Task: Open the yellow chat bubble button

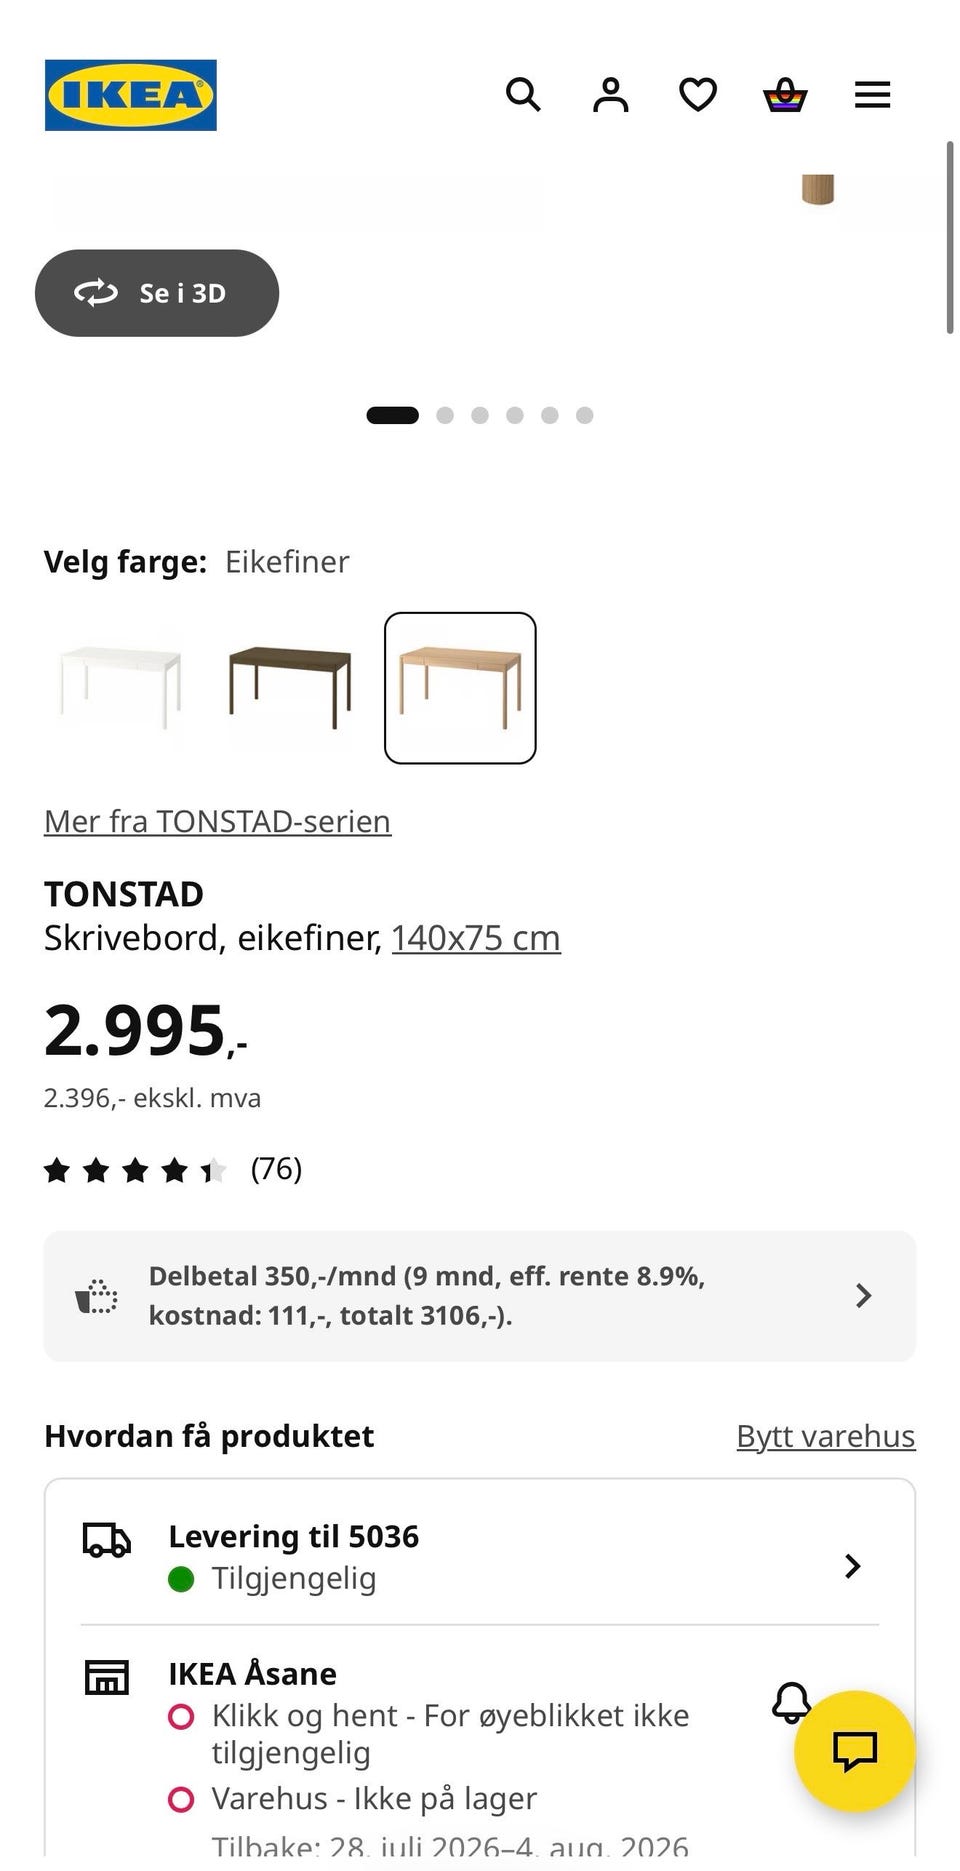Action: (x=855, y=1751)
